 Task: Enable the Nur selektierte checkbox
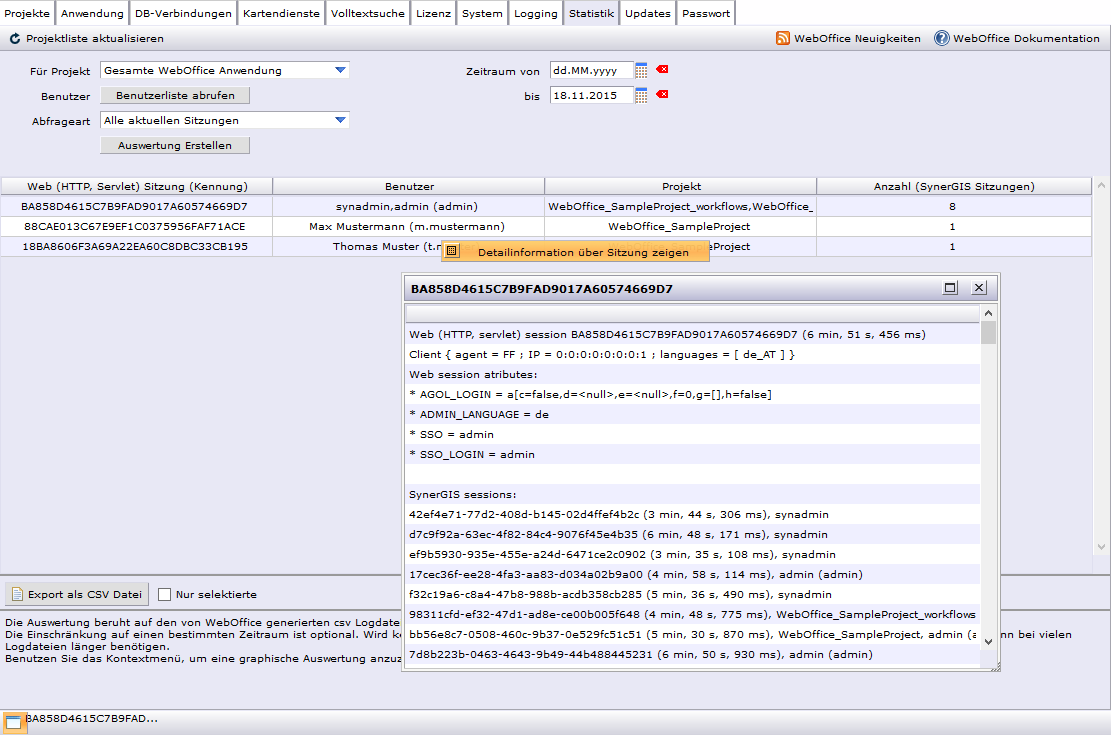[164, 594]
